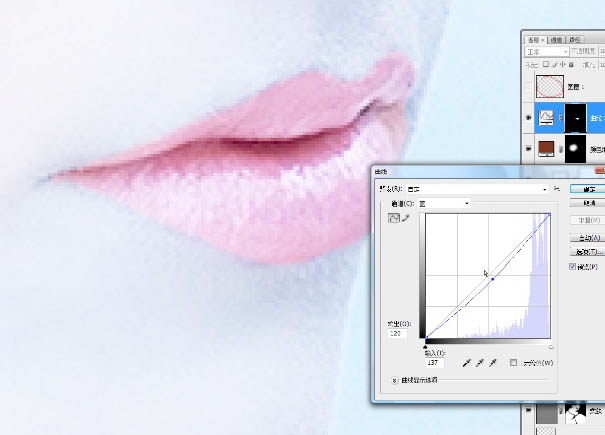
Task: Click lock position icon in Layers panel
Action: (563, 64)
